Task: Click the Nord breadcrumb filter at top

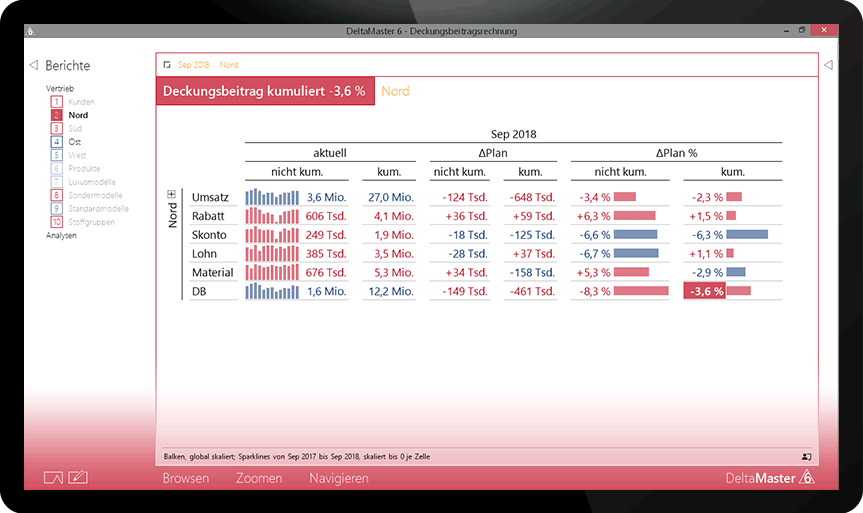Action: [229, 65]
